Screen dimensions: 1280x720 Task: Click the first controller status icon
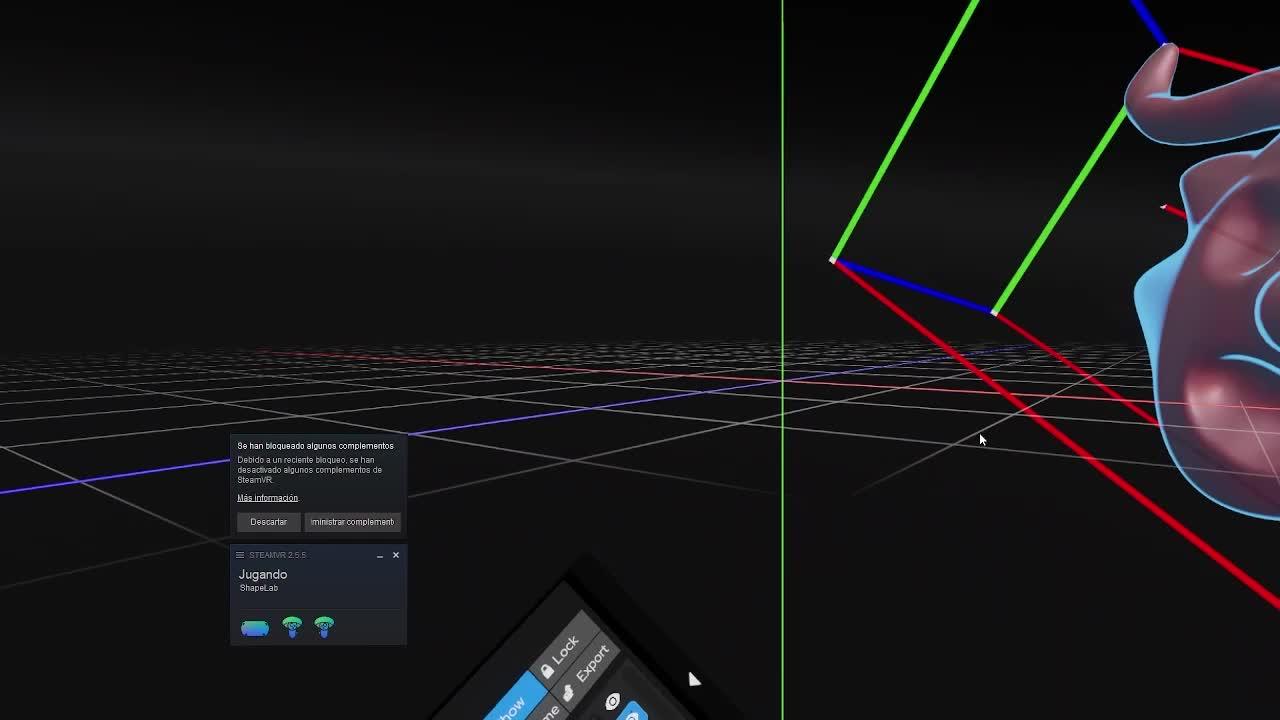pos(292,627)
